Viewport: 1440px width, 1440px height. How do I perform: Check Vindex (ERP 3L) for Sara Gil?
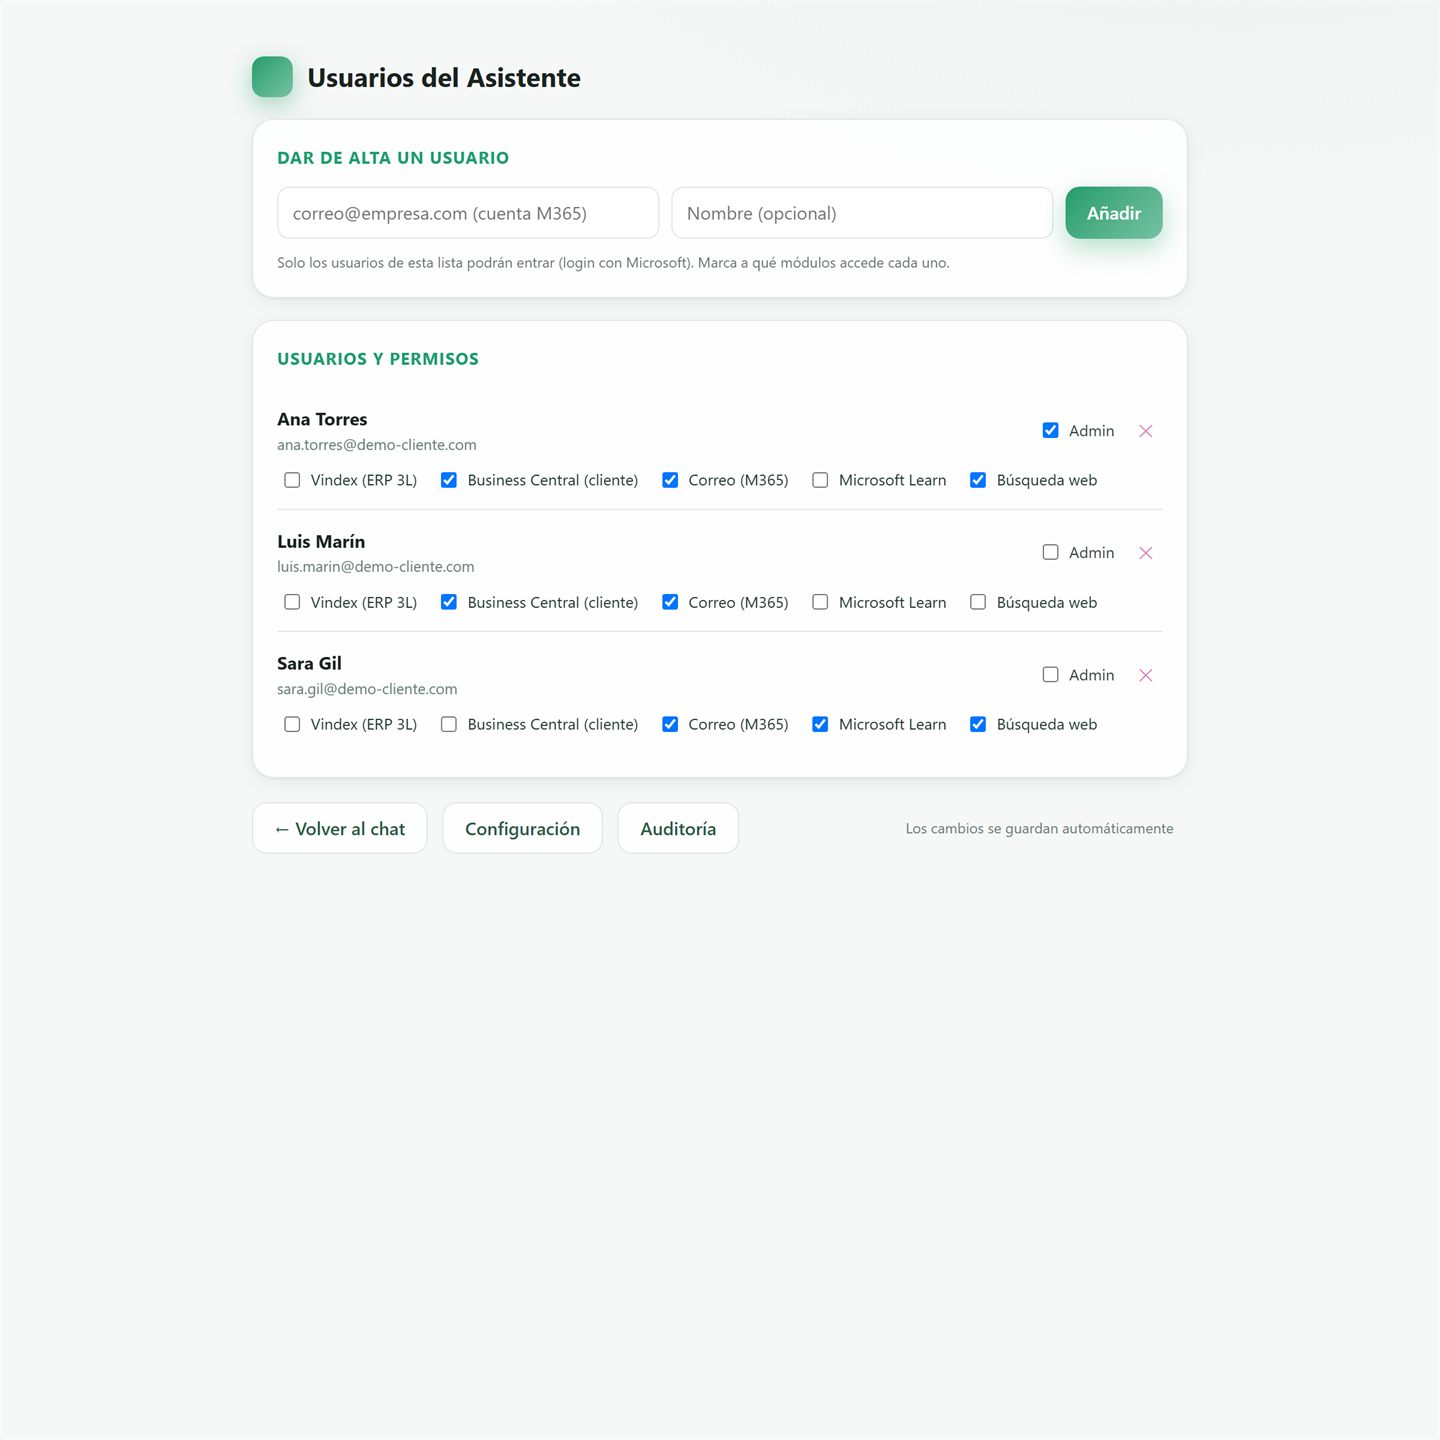click(292, 724)
